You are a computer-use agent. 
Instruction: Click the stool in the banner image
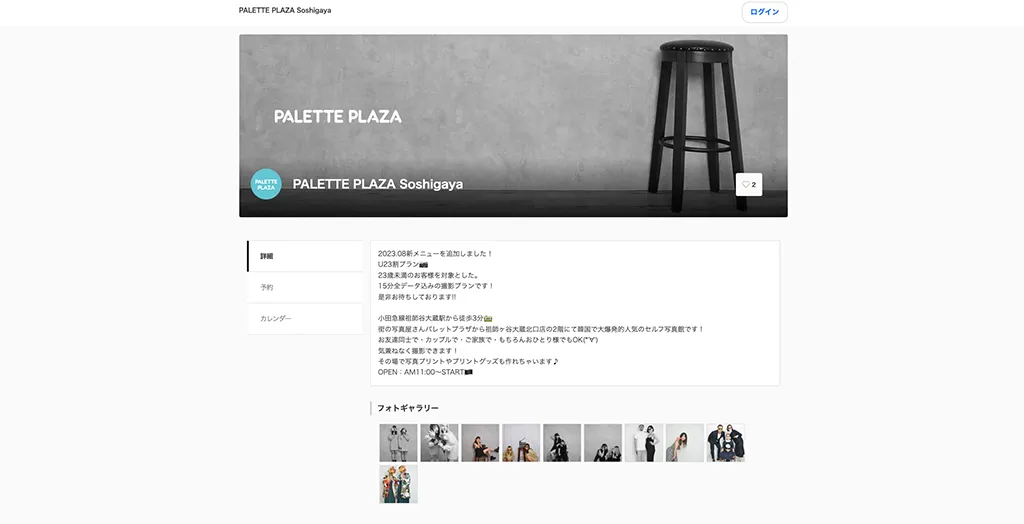click(697, 124)
